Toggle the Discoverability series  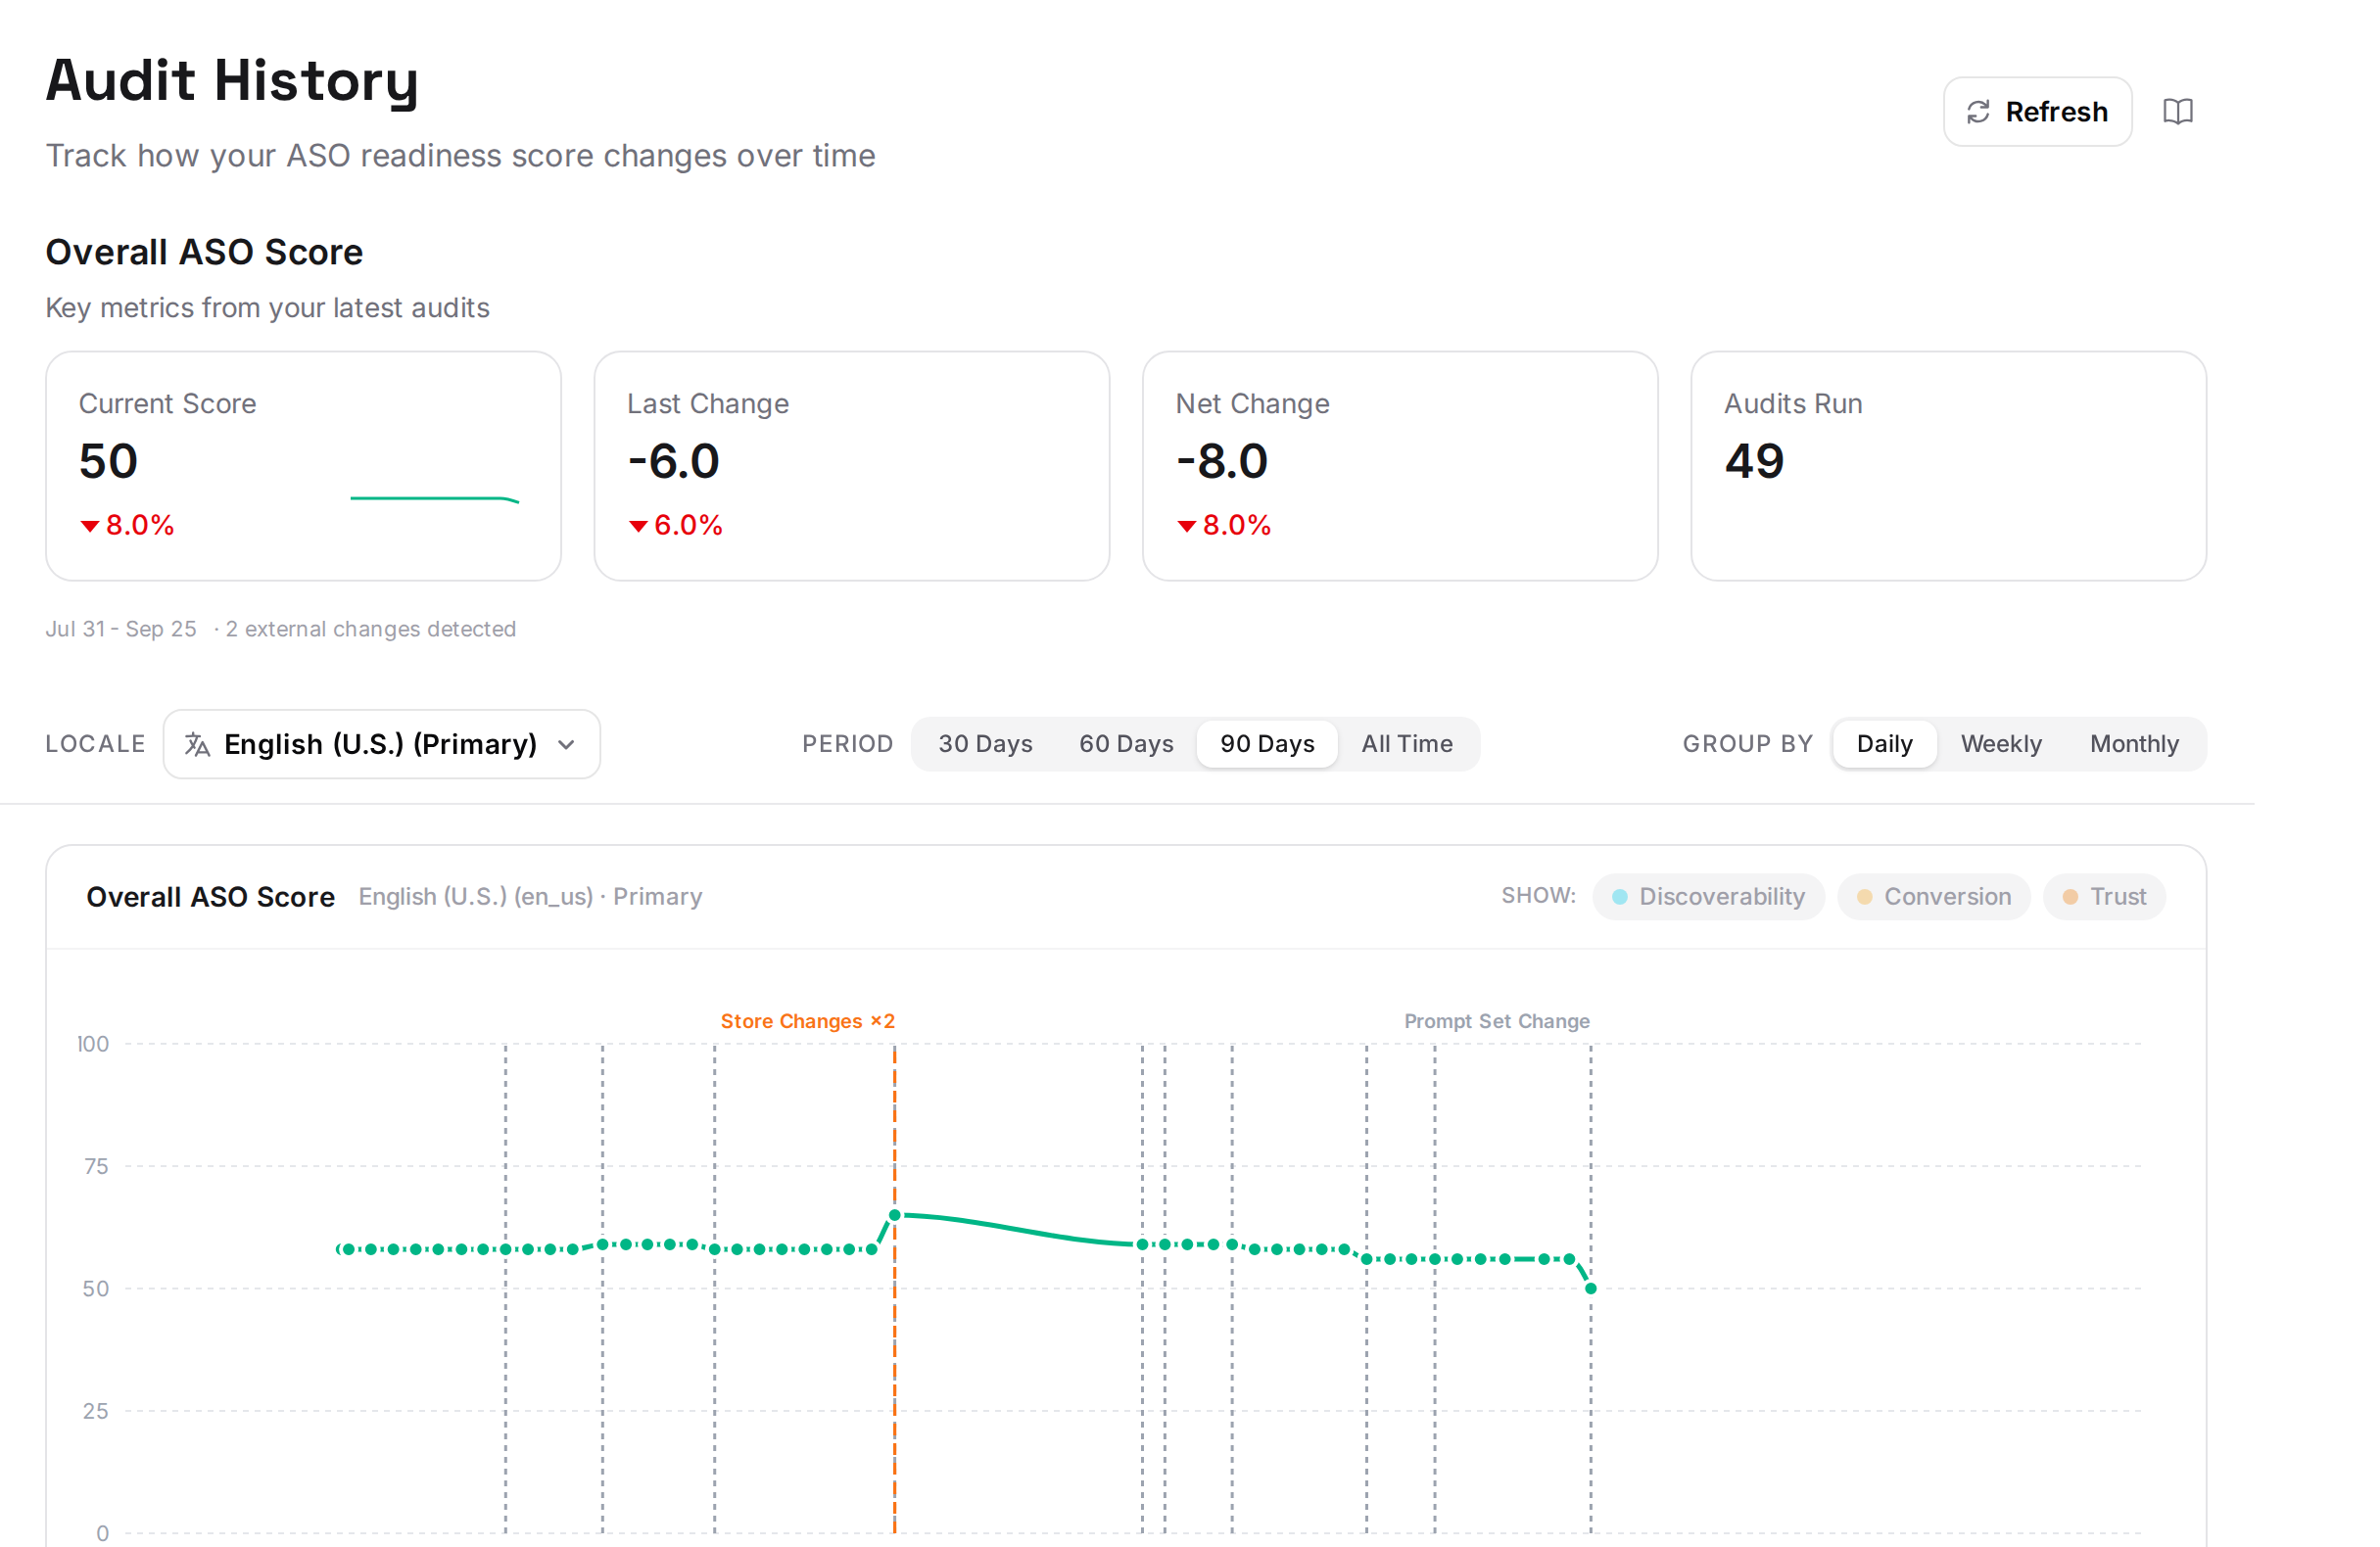tap(1708, 897)
